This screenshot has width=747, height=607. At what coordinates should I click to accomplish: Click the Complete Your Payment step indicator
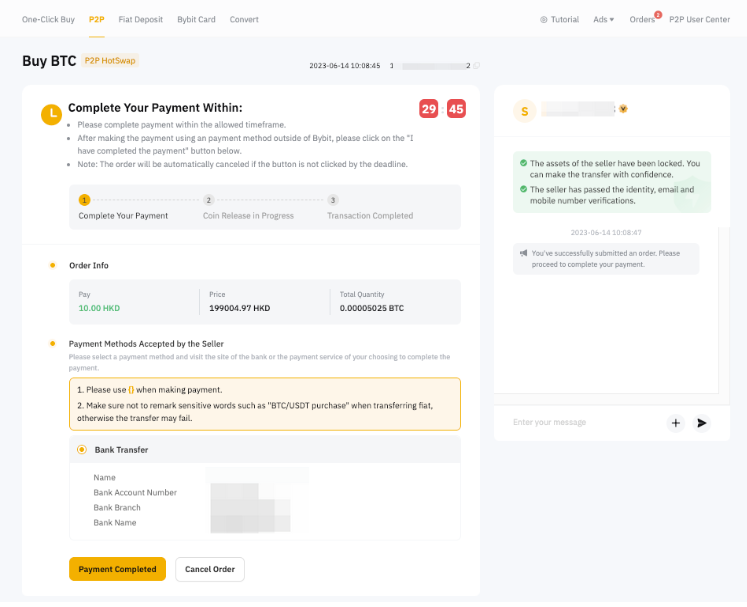(85, 200)
